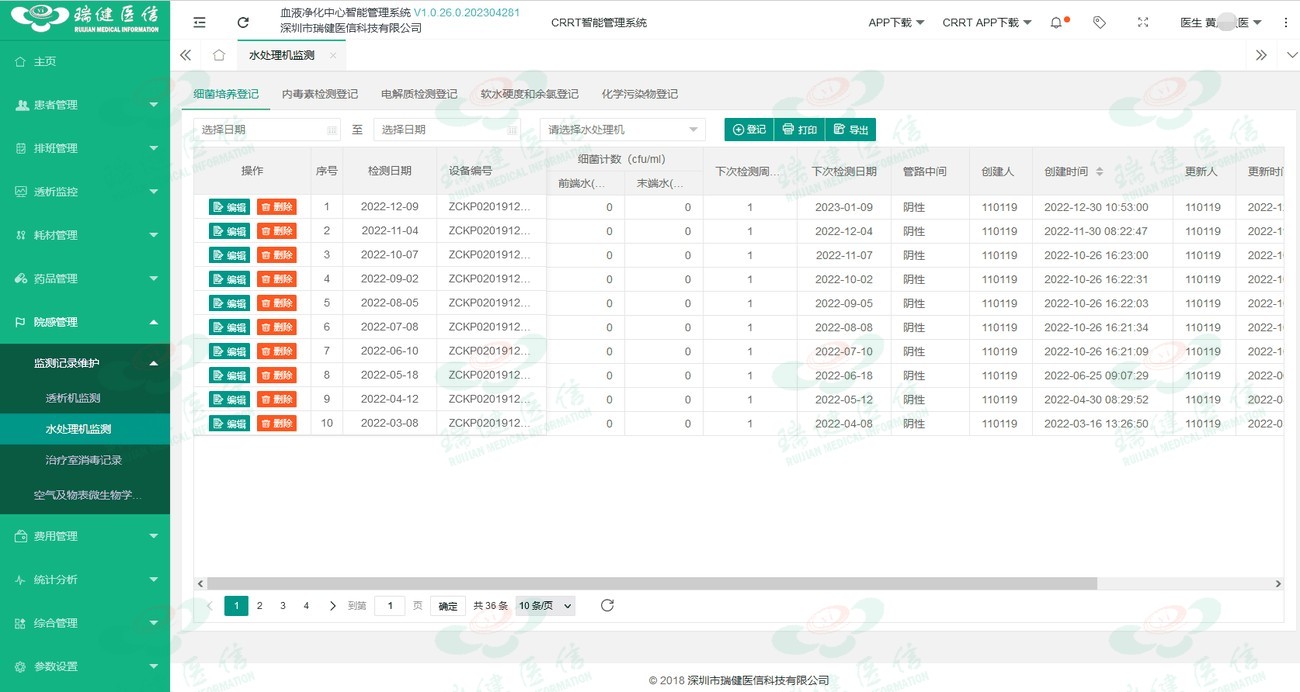Expand 排班管理 sidebar menu

pos(85,148)
